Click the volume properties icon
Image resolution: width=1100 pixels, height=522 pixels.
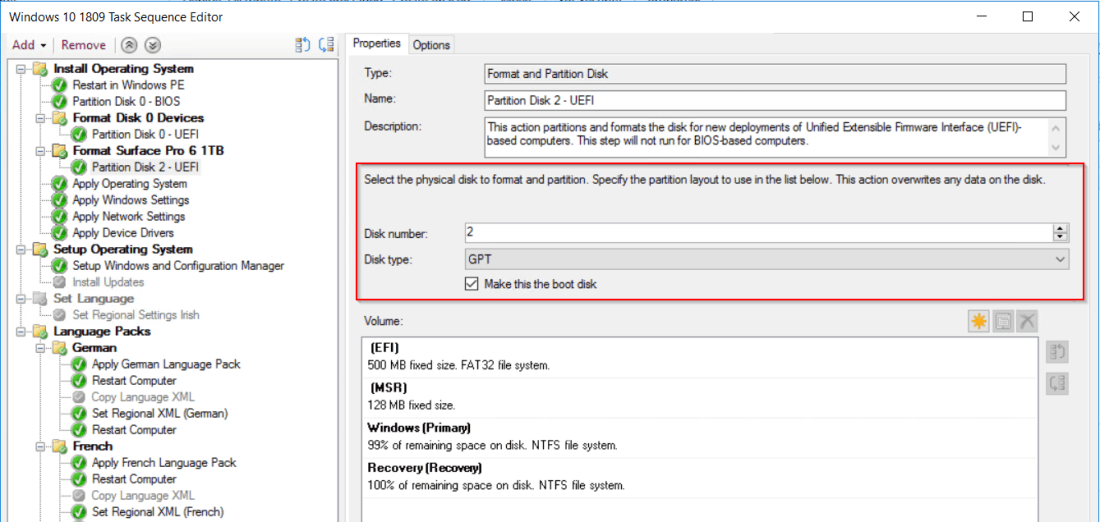pos(1003,321)
